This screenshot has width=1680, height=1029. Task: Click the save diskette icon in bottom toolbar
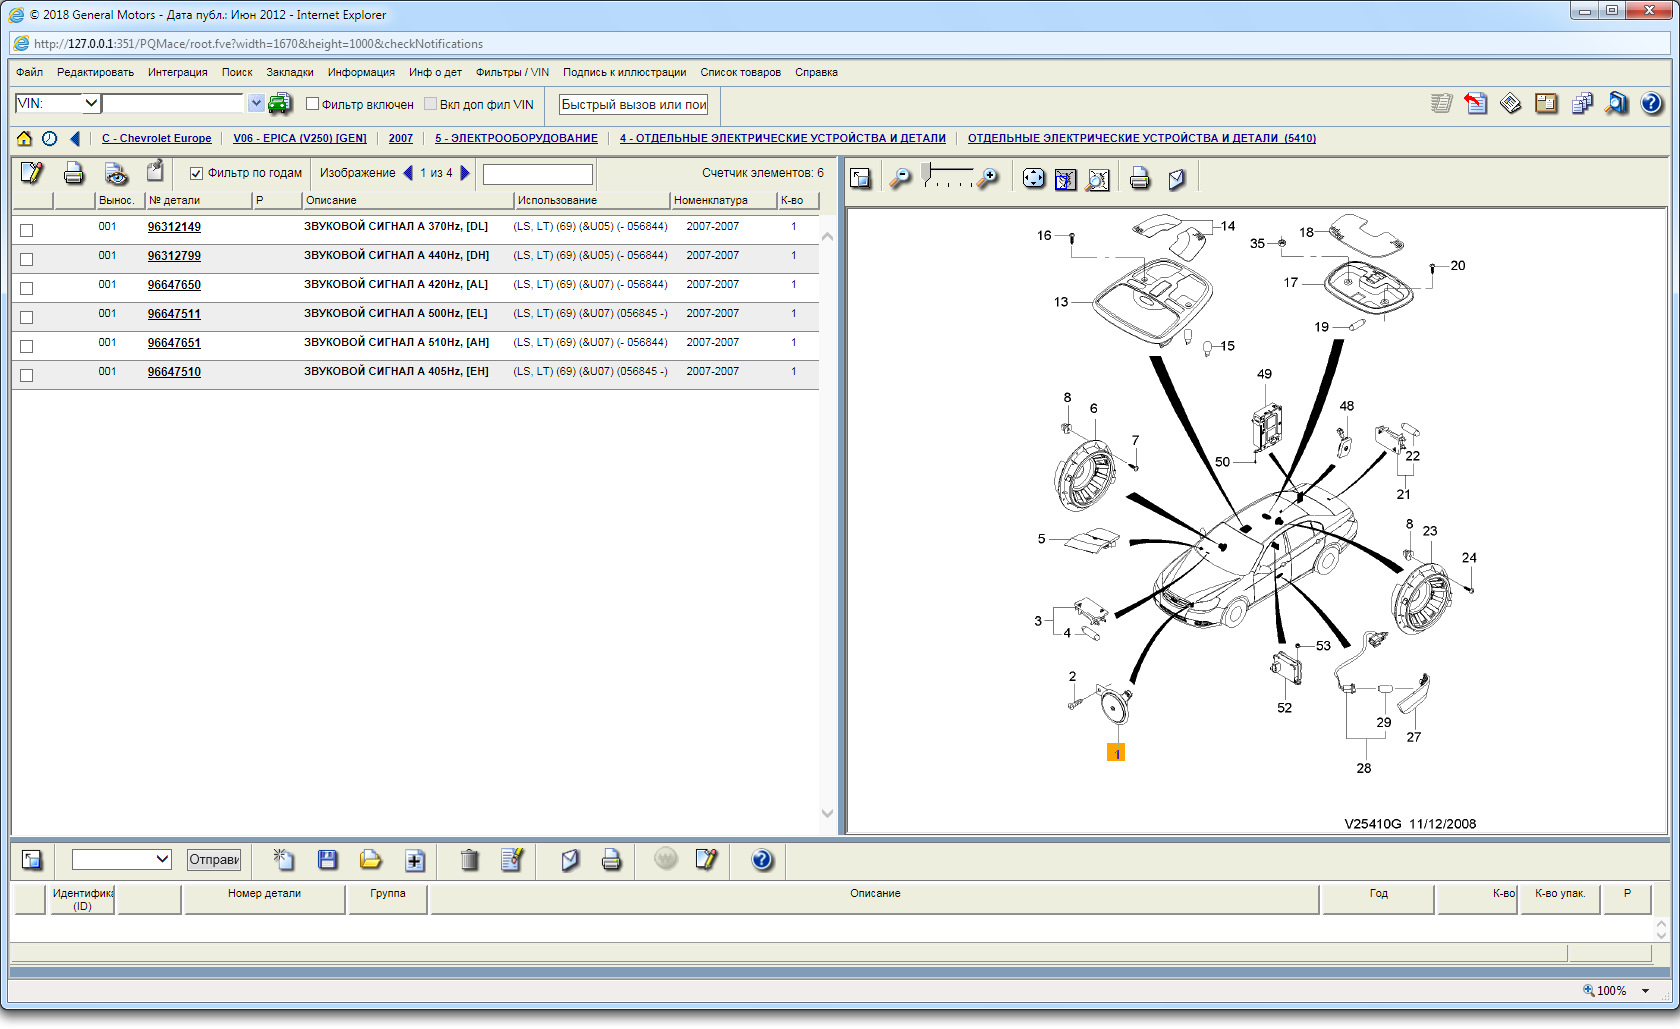point(327,859)
